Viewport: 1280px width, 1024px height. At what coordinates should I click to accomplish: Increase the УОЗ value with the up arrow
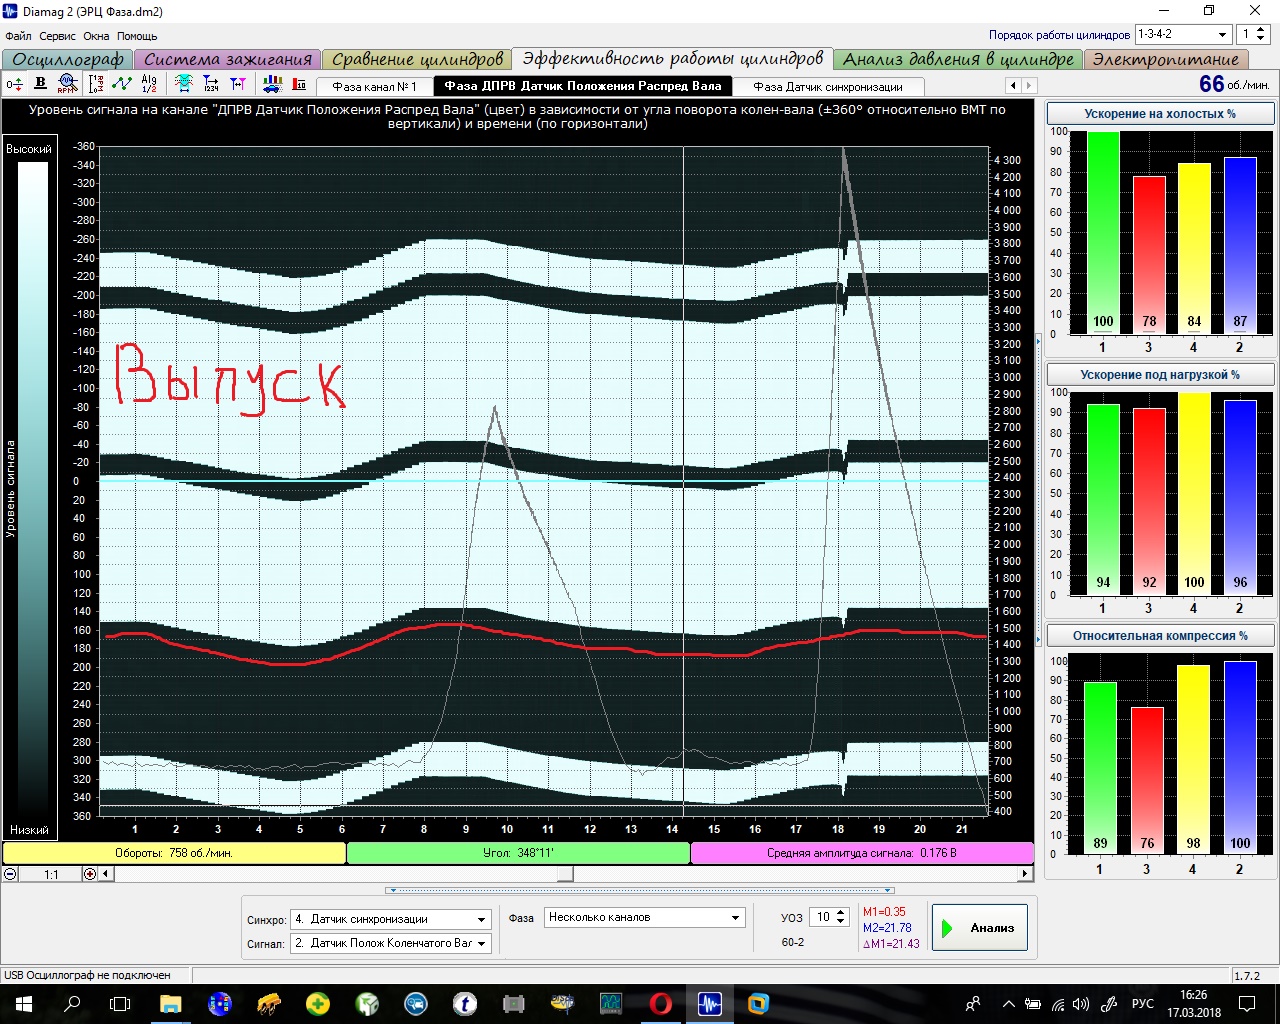point(841,912)
